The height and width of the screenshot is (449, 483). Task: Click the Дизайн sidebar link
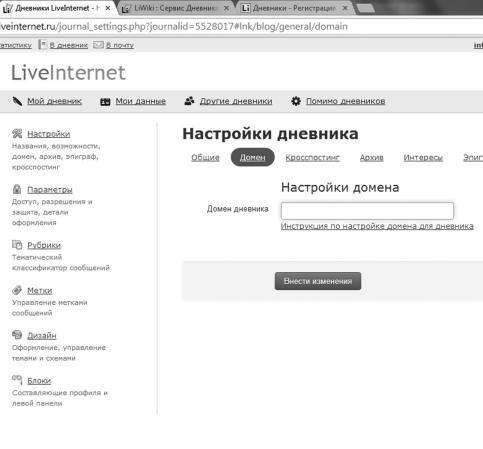click(42, 335)
